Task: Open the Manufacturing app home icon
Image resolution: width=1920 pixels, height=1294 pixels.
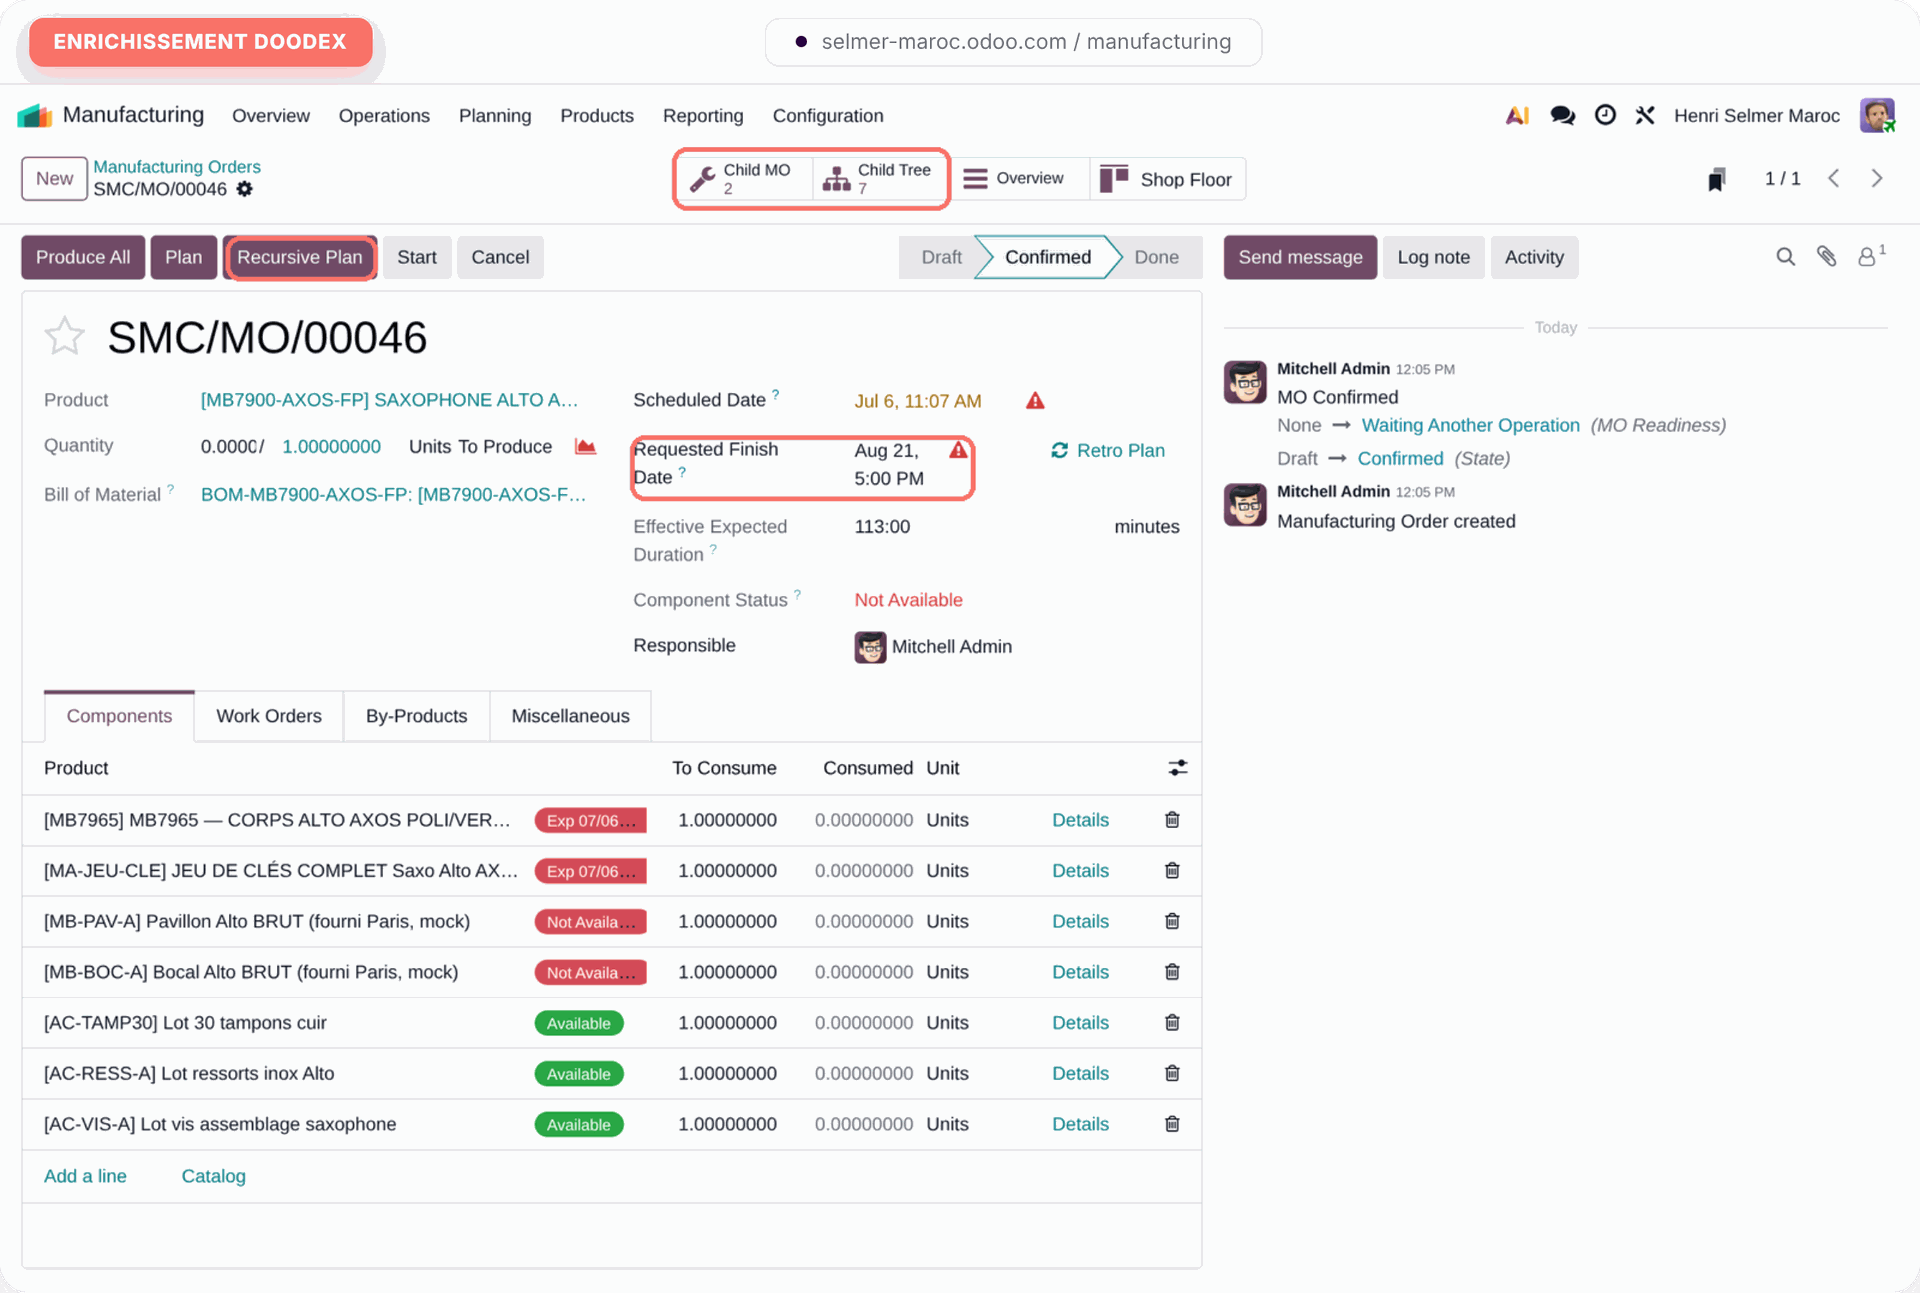Action: pos(35,115)
